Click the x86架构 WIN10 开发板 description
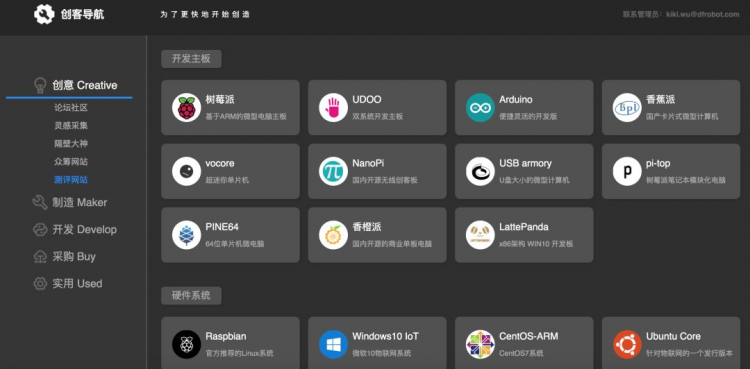This screenshot has height=369, width=750. tap(536, 244)
